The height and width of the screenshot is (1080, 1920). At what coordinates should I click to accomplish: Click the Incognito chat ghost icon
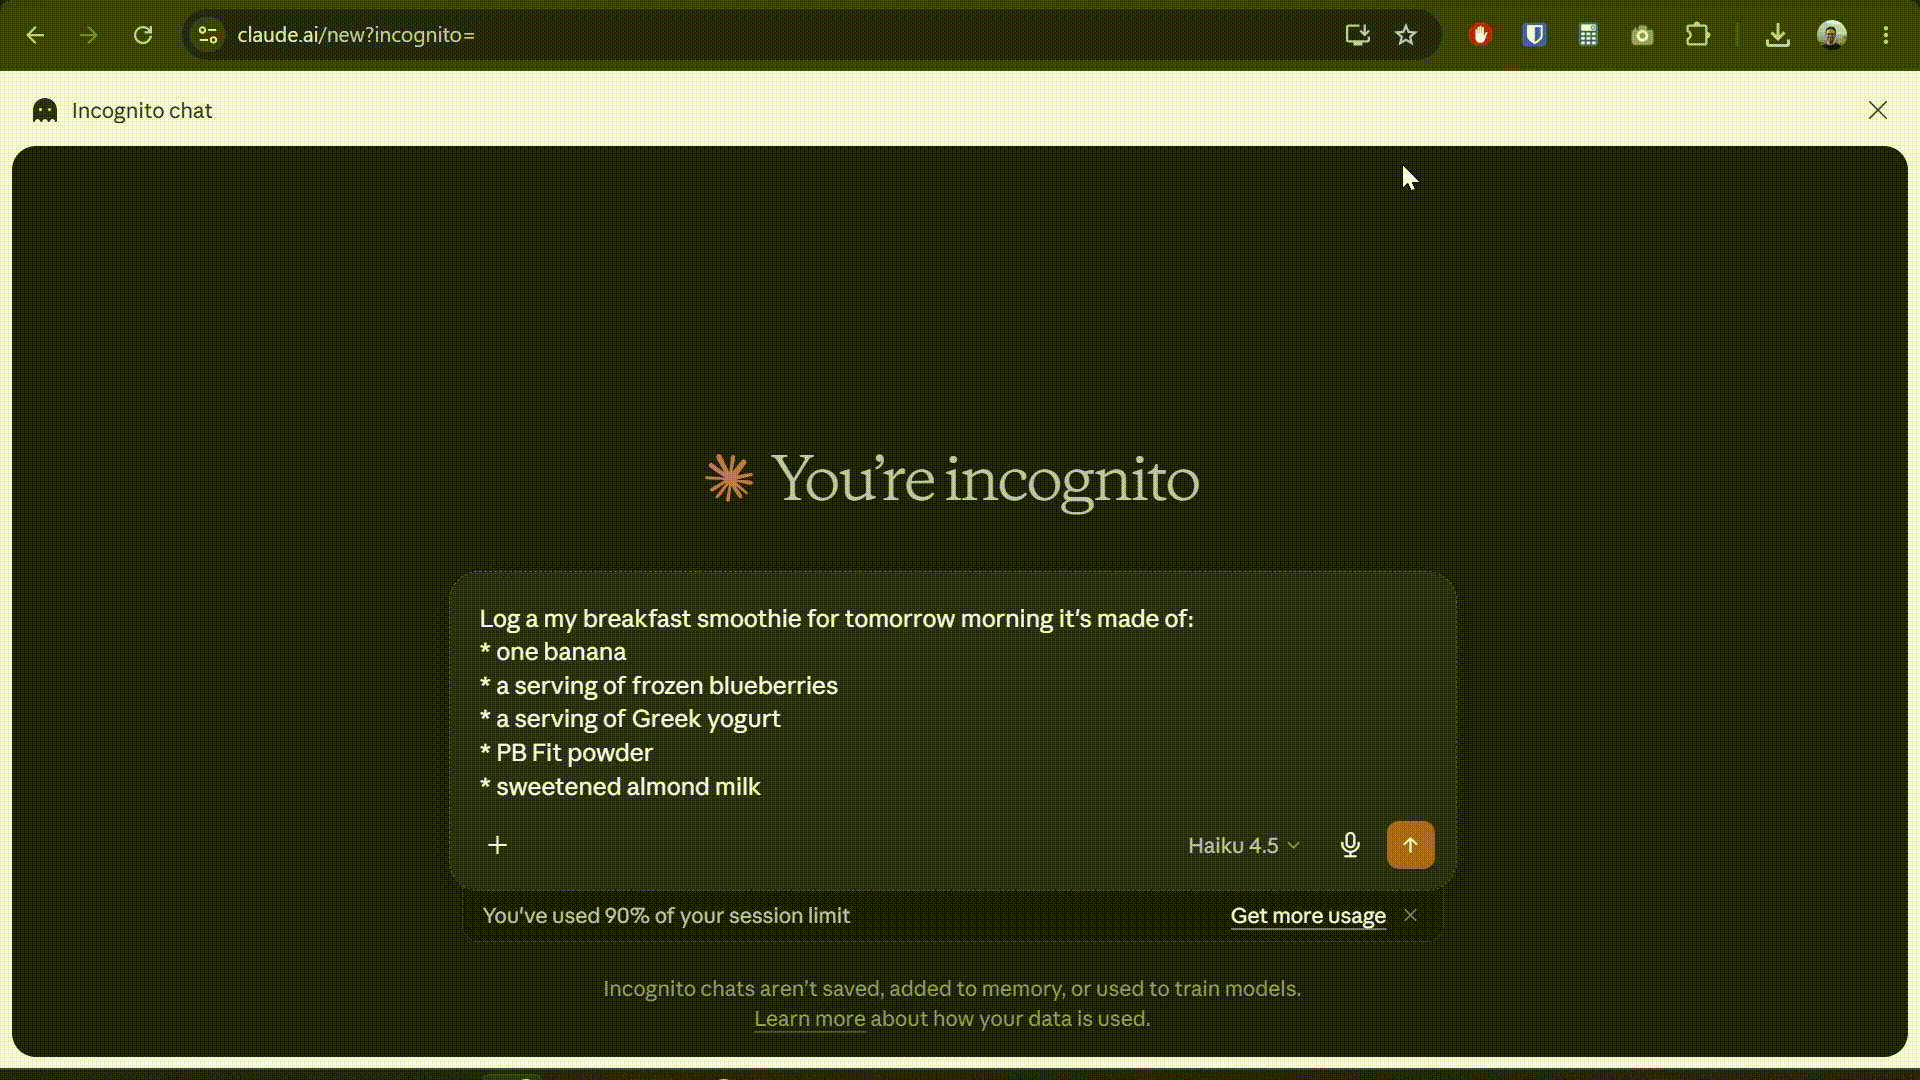click(x=45, y=111)
